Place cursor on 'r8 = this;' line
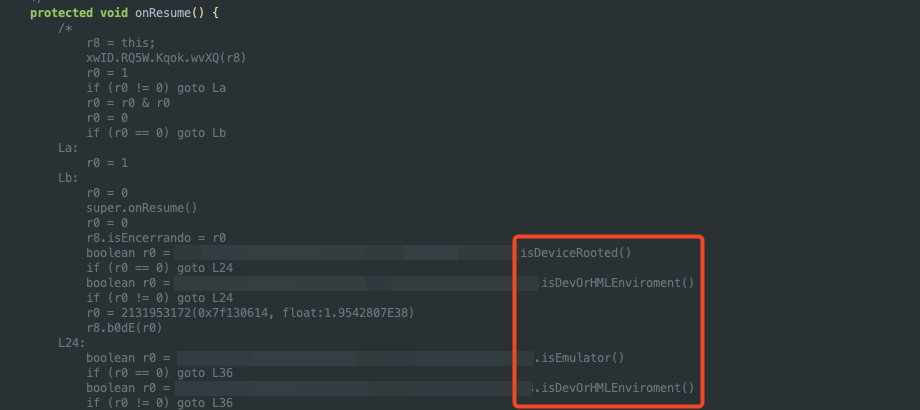Screen dimensions: 920x410 [121, 43]
